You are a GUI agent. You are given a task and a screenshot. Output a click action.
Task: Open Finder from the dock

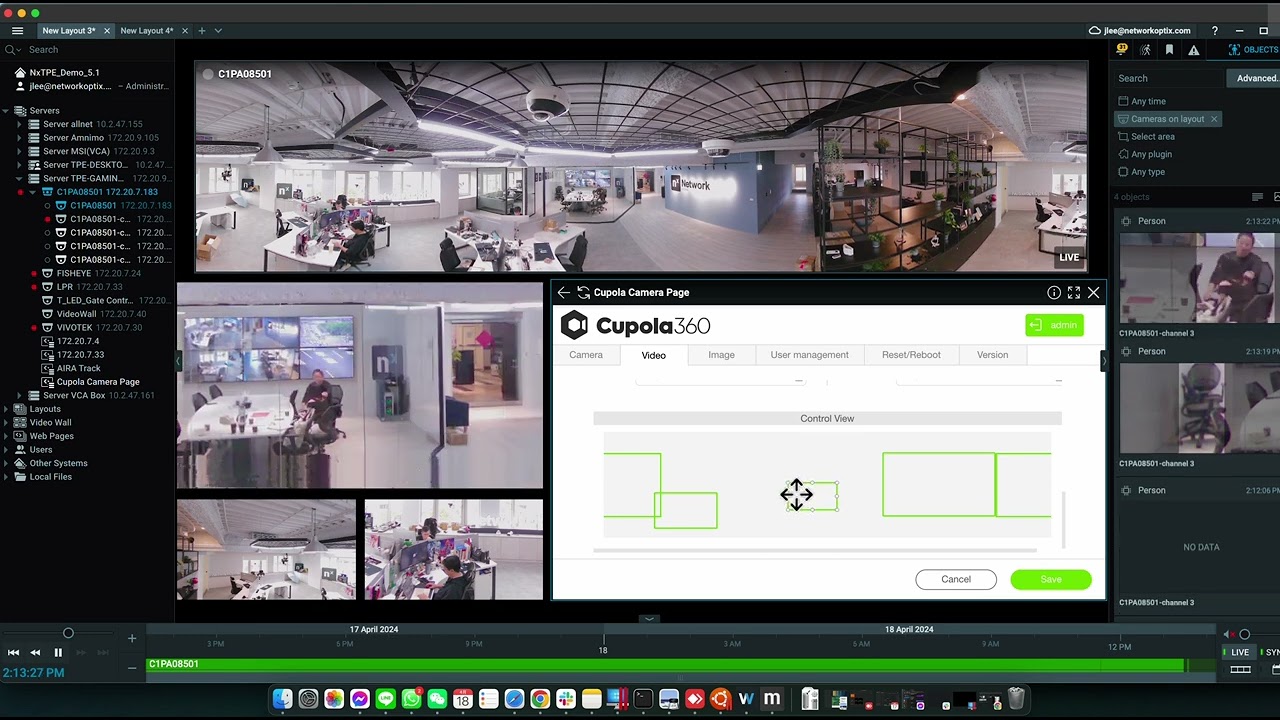coord(283,699)
